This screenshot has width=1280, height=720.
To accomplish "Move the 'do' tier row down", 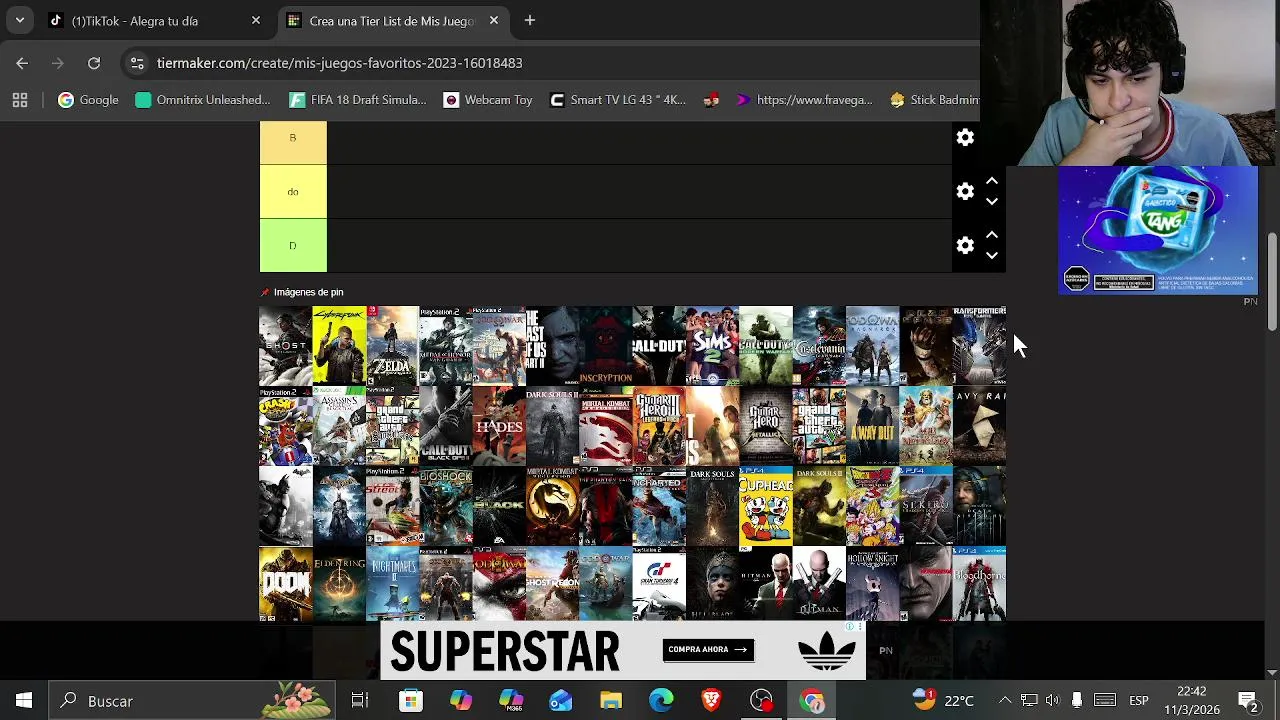I will pos(992,201).
